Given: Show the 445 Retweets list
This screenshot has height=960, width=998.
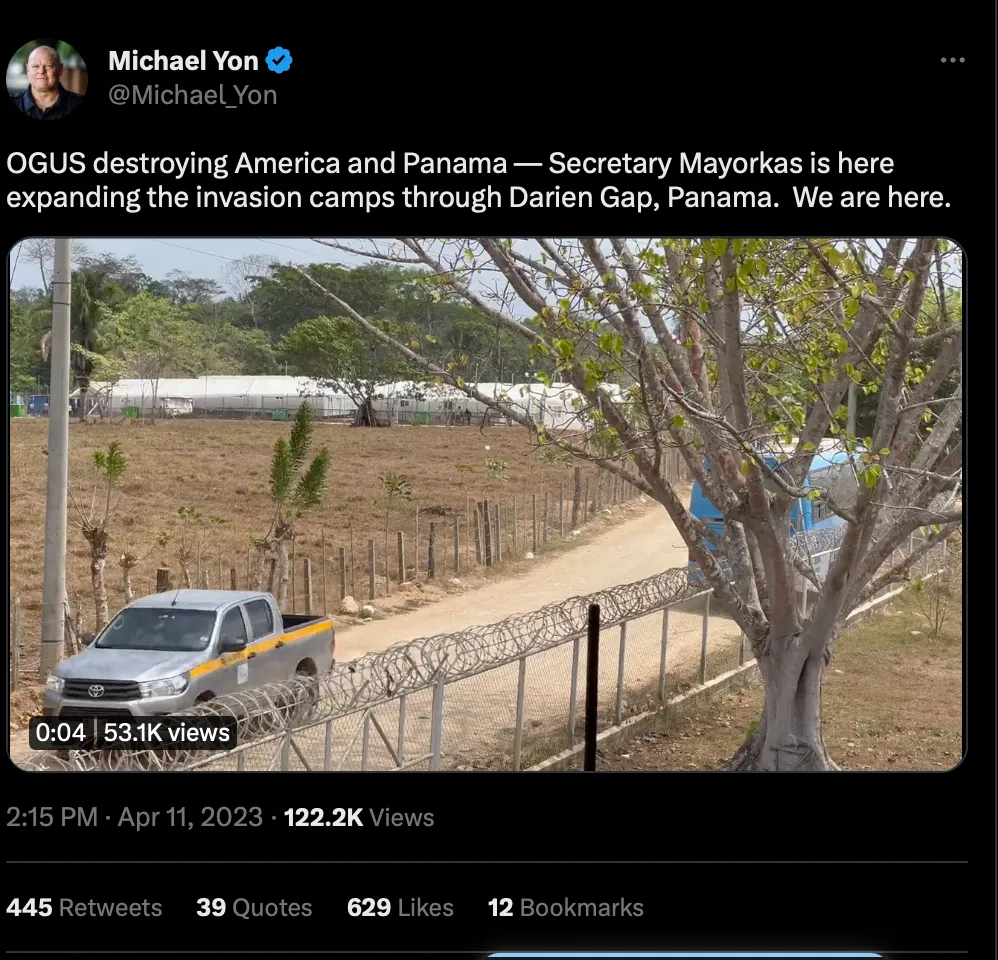Looking at the screenshot, I should (84, 907).
